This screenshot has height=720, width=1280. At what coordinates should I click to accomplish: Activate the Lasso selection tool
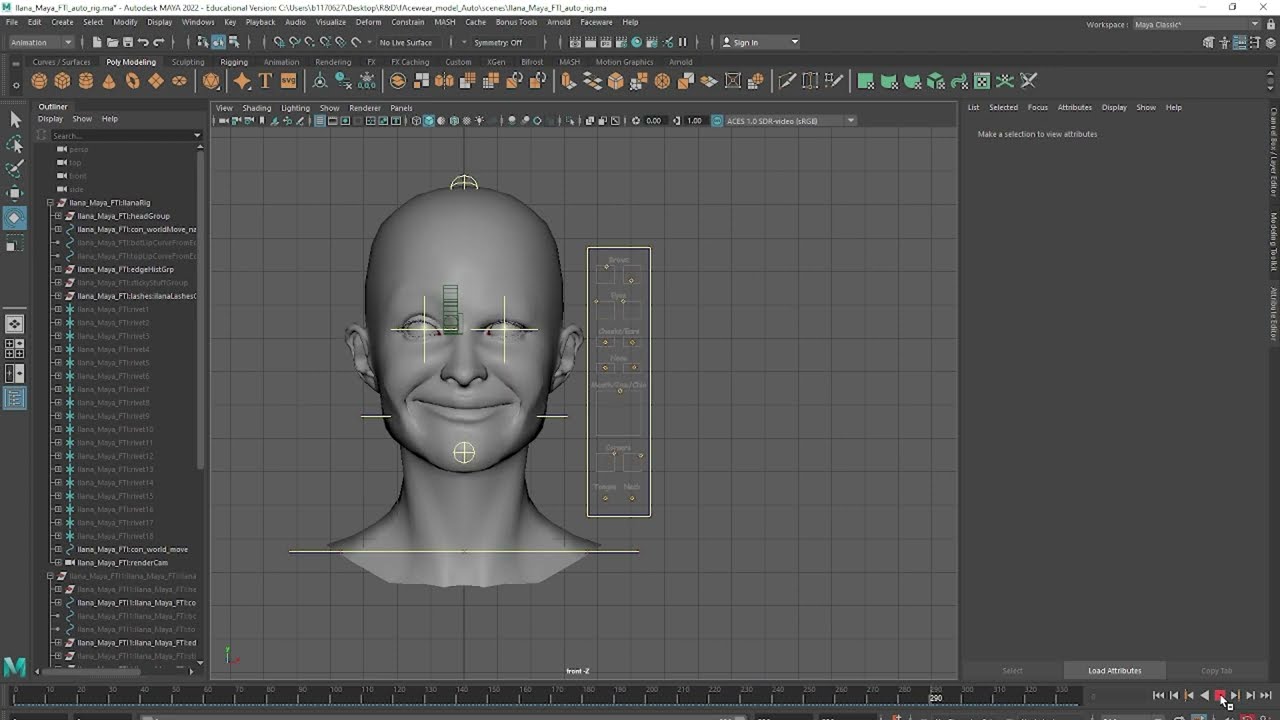tap(15, 144)
